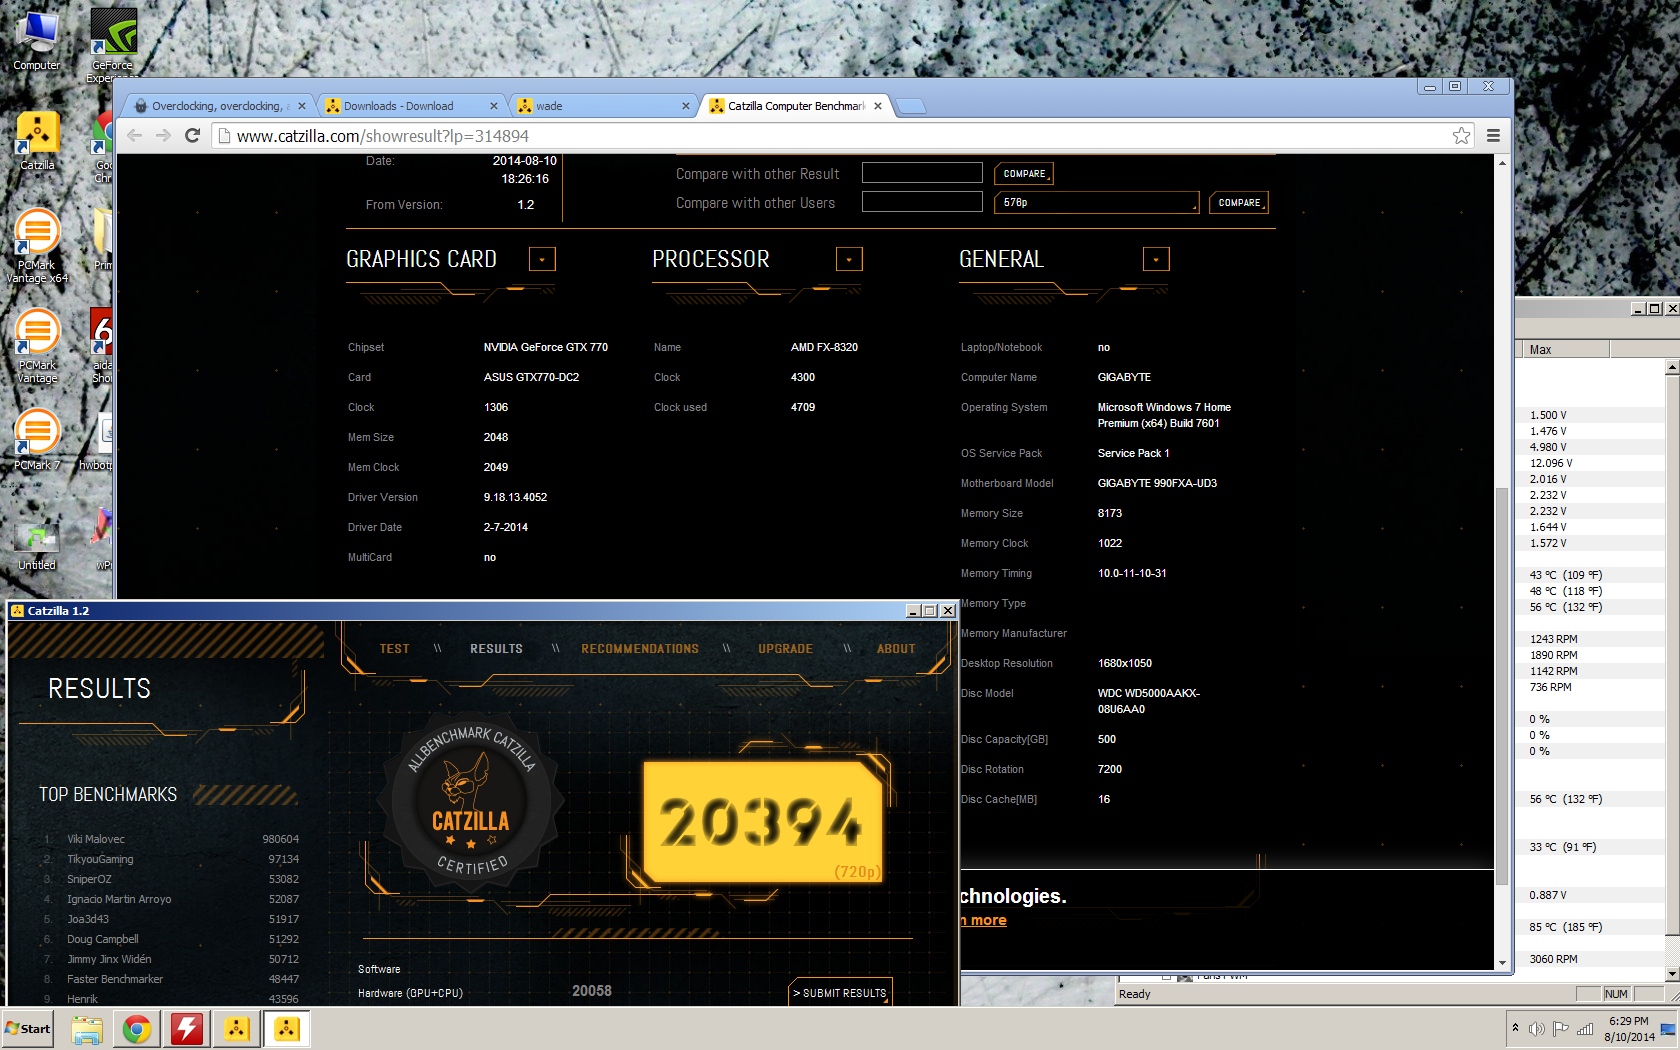Open the Chrome menu button
The image size is (1680, 1050).
point(1493,136)
